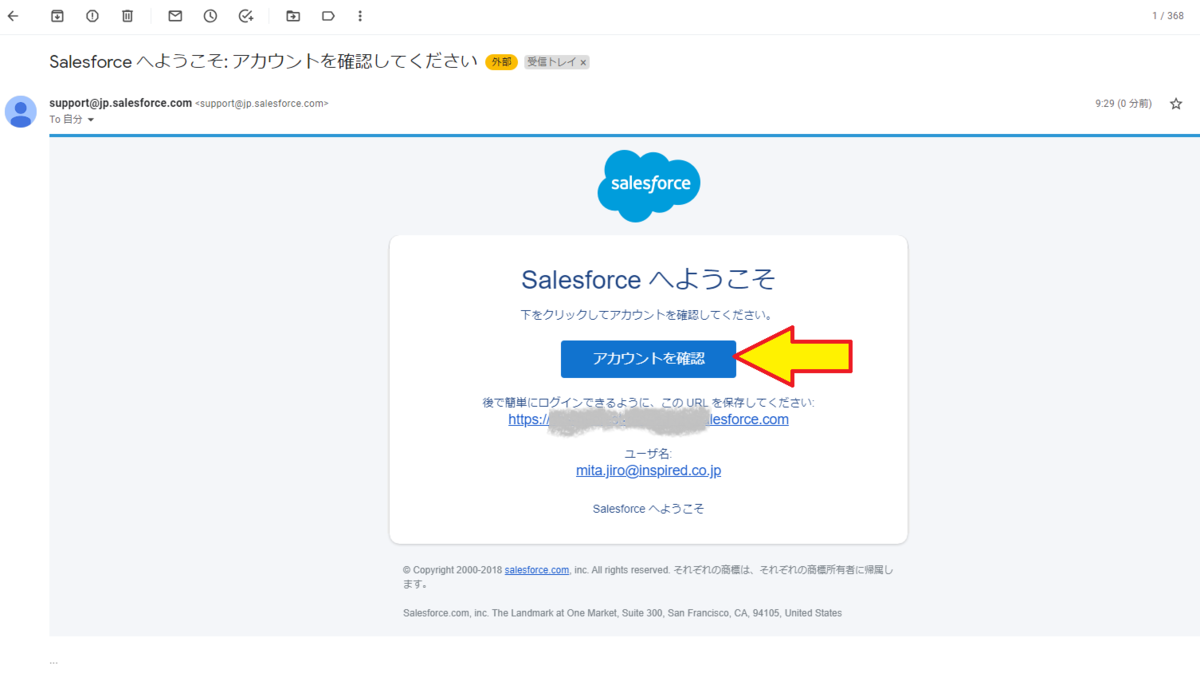Click the アカウントを確認 button
1200x673 pixels.
pos(648,359)
